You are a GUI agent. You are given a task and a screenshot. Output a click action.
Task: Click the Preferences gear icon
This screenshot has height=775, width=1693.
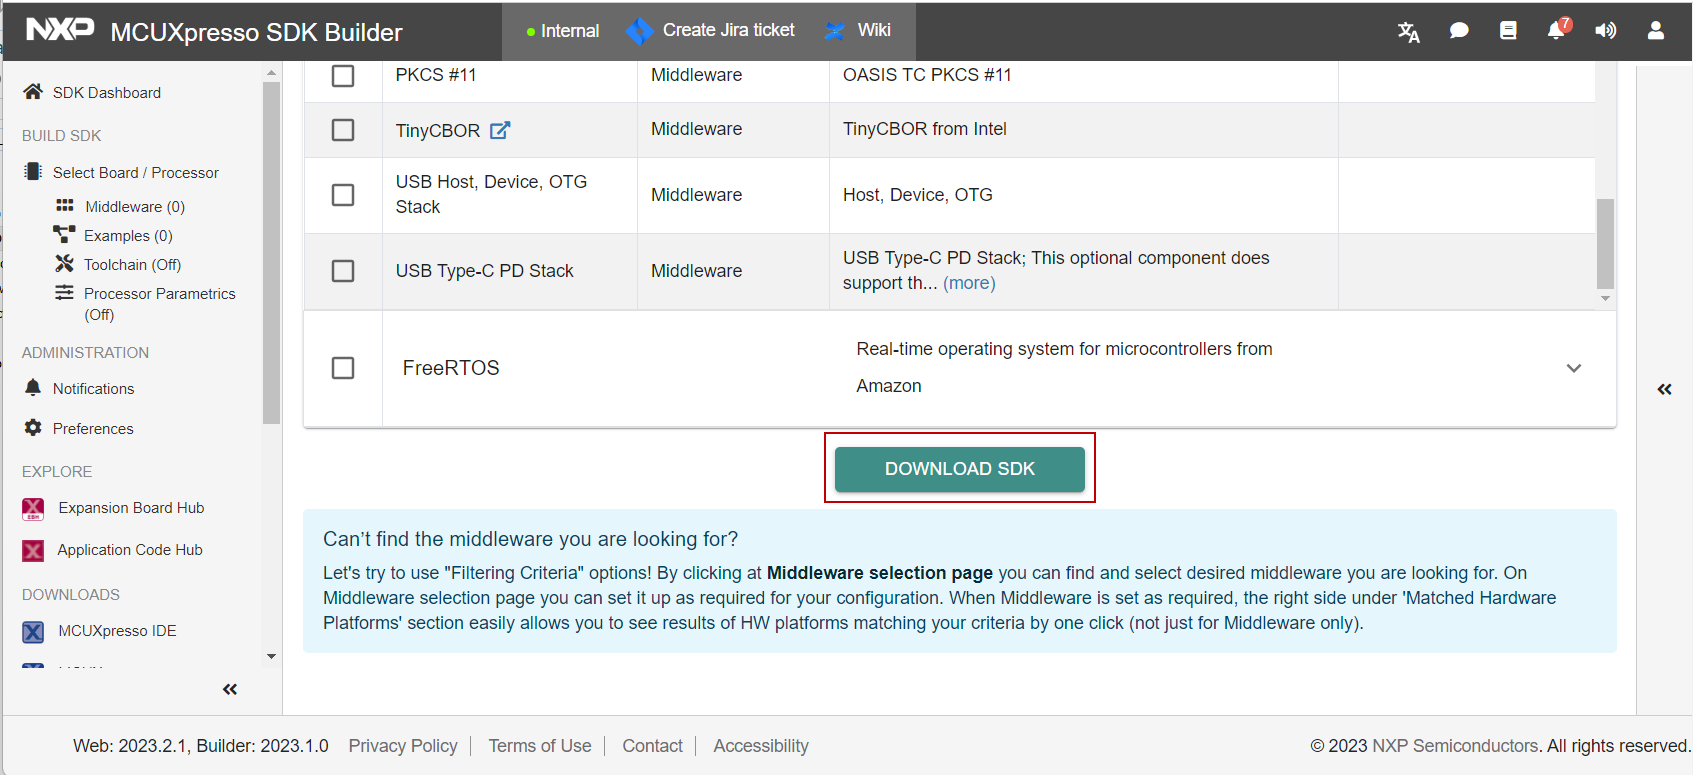click(33, 428)
